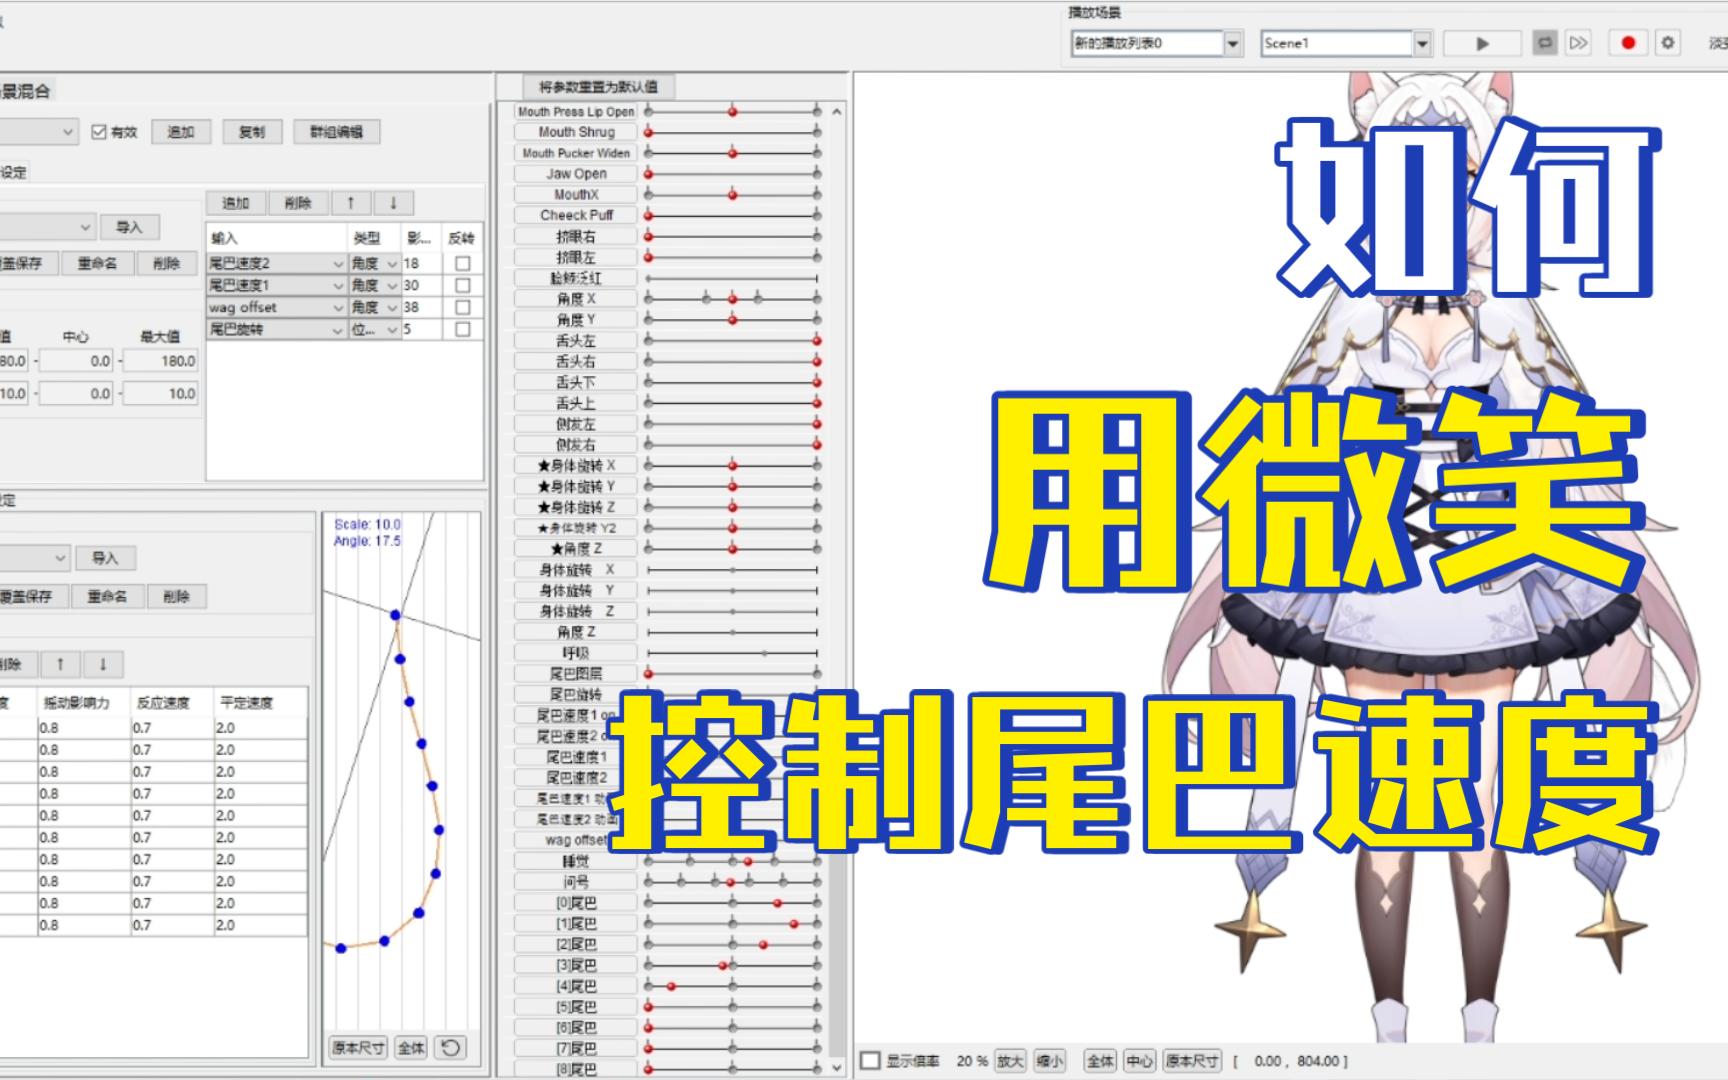
Task: Click the 群组编辑 button
Action: coord(336,132)
